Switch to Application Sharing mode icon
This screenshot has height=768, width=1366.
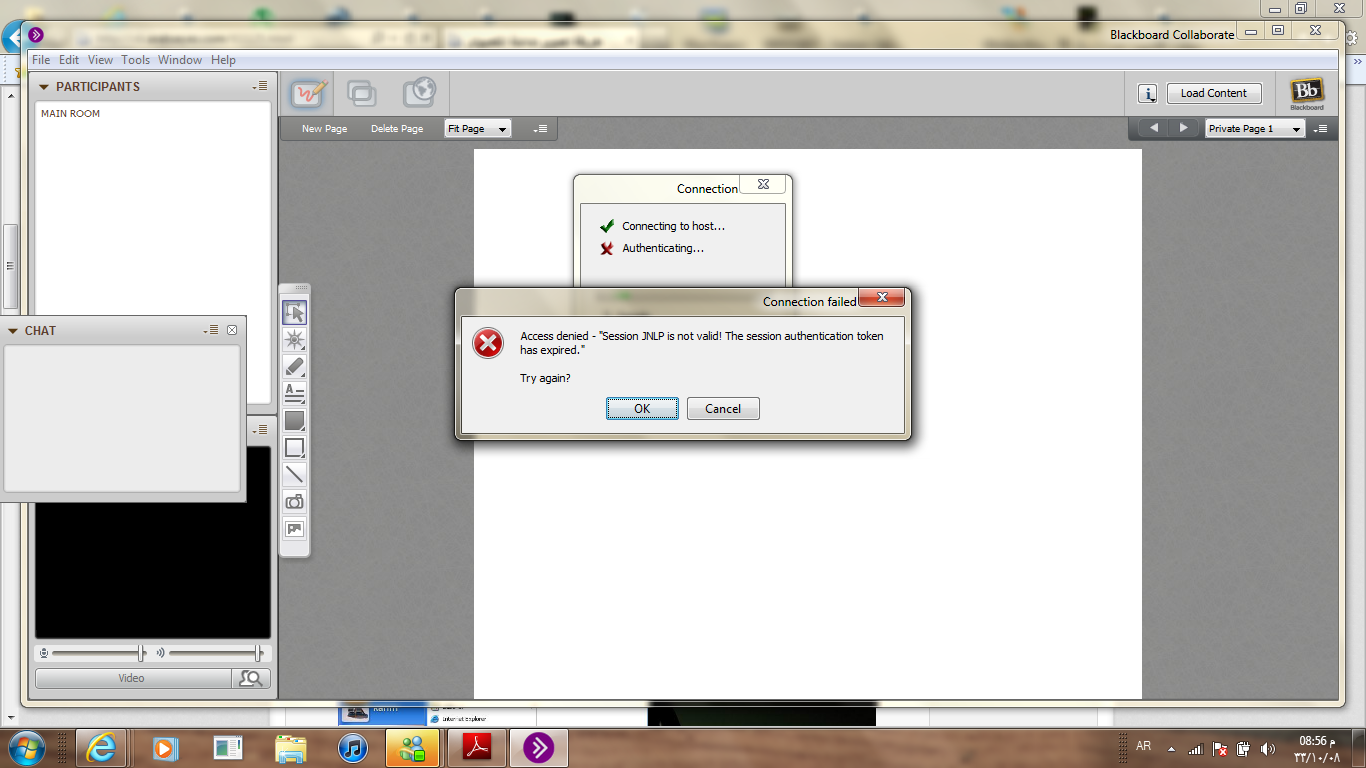(362, 93)
